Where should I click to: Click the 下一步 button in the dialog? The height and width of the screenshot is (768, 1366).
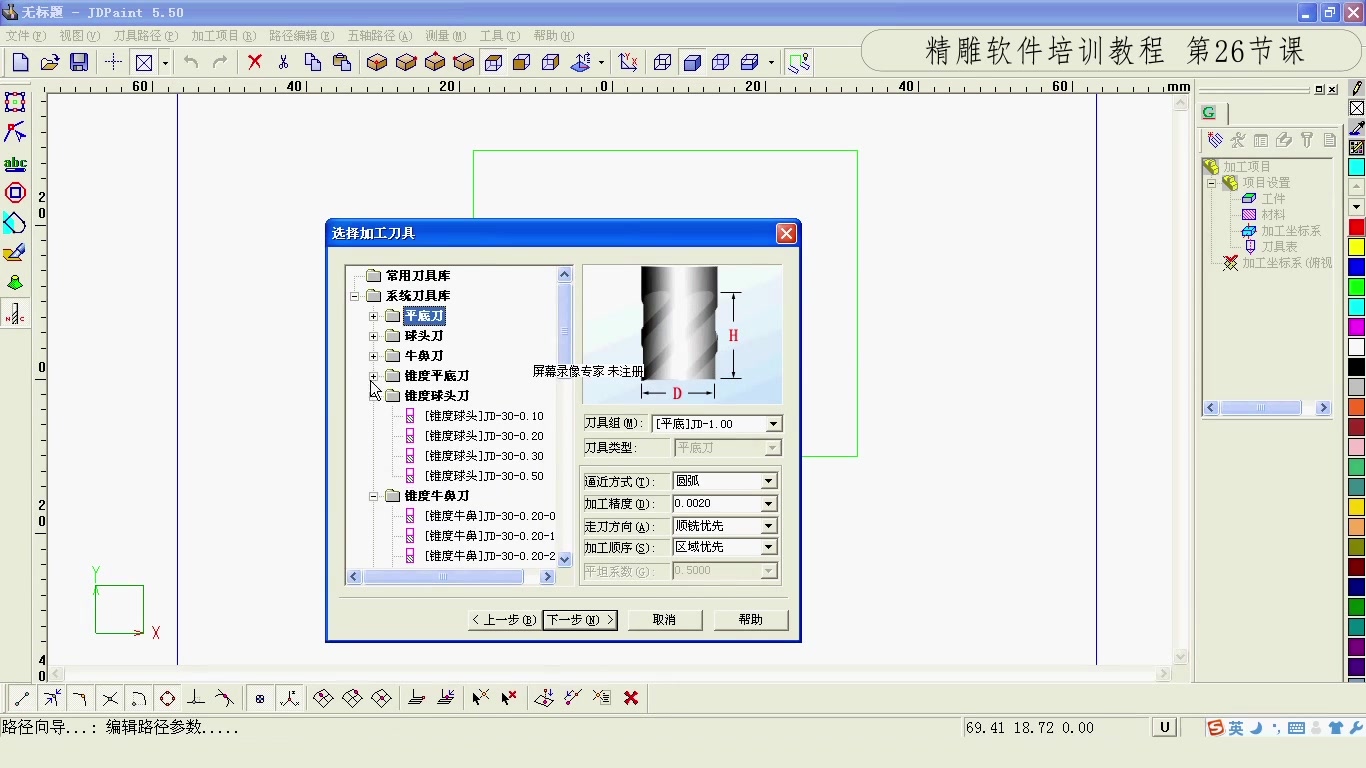[579, 619]
